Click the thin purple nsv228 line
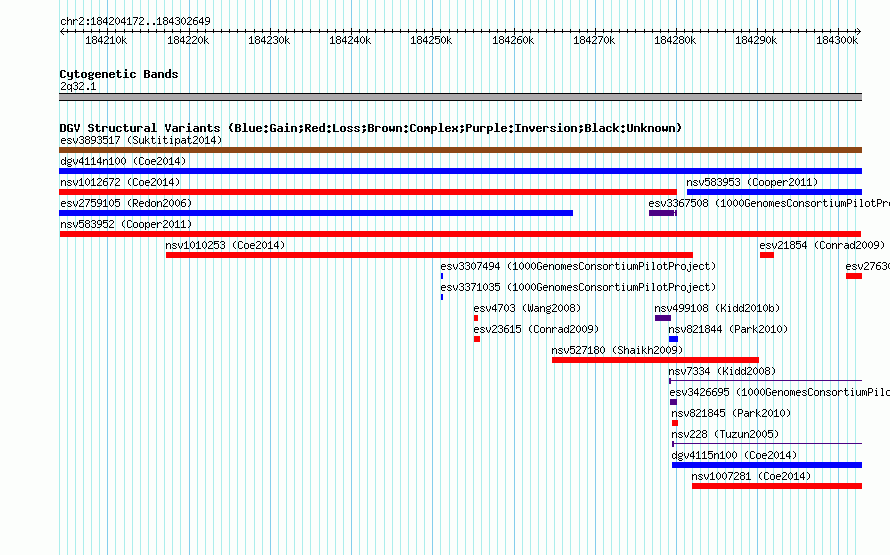Viewport: 890px width, 555px height. [767, 444]
